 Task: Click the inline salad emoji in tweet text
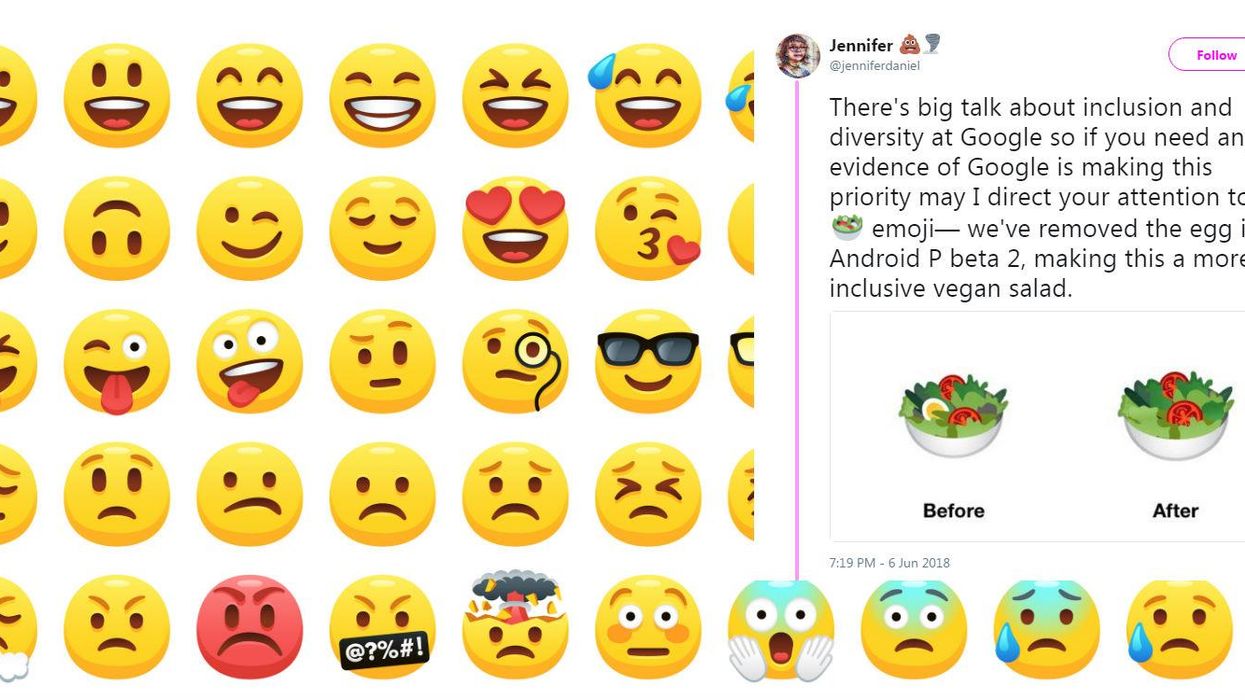click(x=847, y=228)
